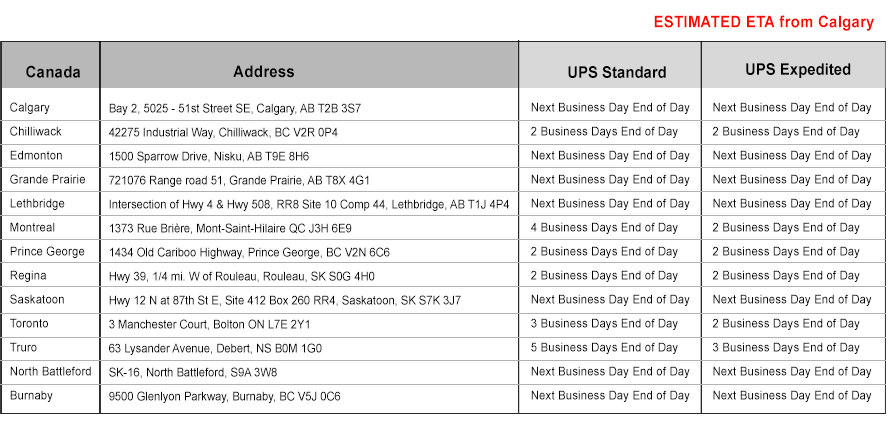Select the Lethbridge address entry

(309, 204)
